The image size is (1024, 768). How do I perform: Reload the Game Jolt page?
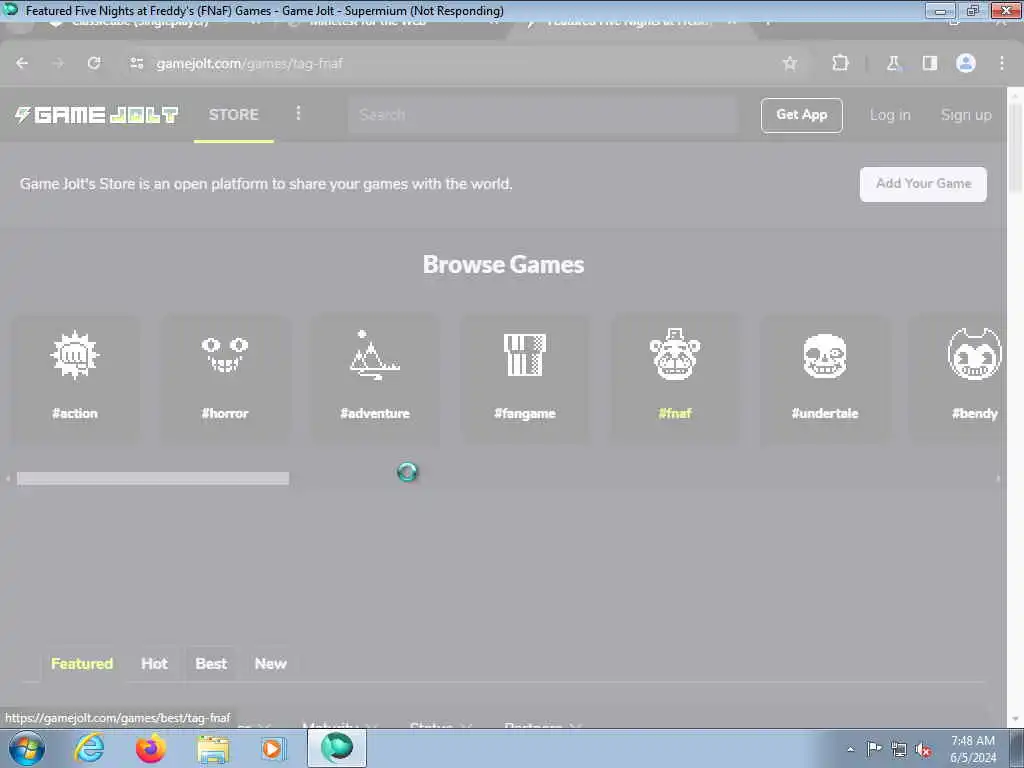94,63
